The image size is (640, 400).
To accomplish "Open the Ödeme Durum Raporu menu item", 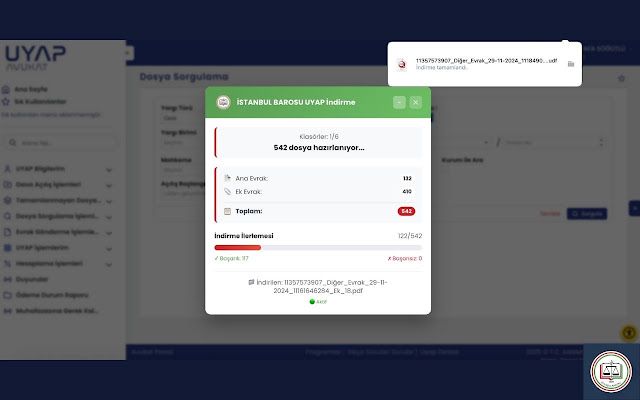I will pos(52,295).
